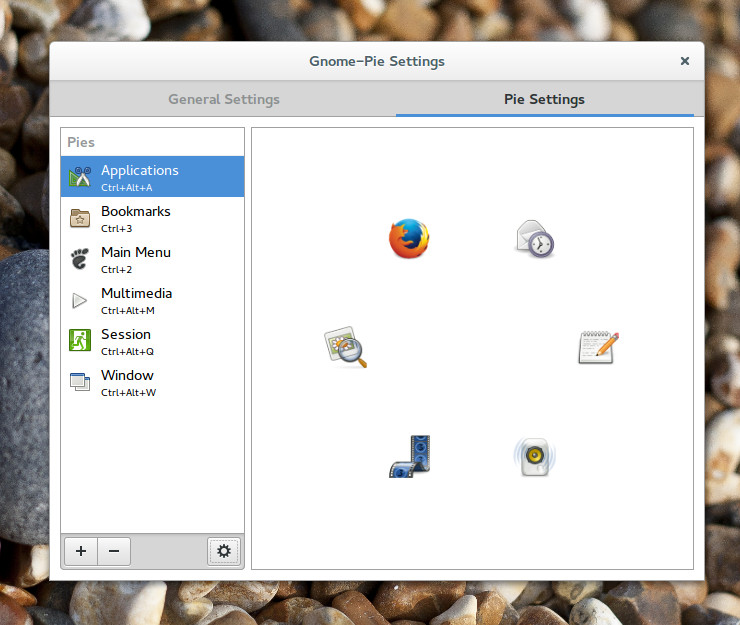Switch to Pie Settings tab
Image resolution: width=740 pixels, height=625 pixels.
pyautogui.click(x=545, y=99)
